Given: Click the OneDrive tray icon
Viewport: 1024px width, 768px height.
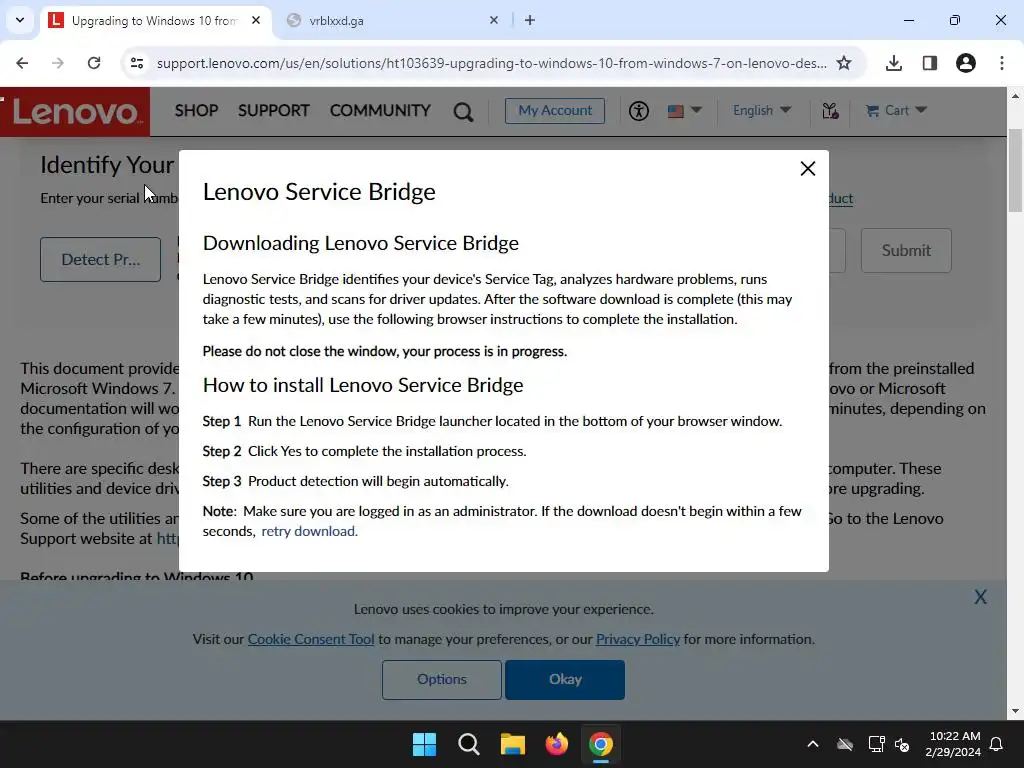Looking at the screenshot, I should 845,744.
